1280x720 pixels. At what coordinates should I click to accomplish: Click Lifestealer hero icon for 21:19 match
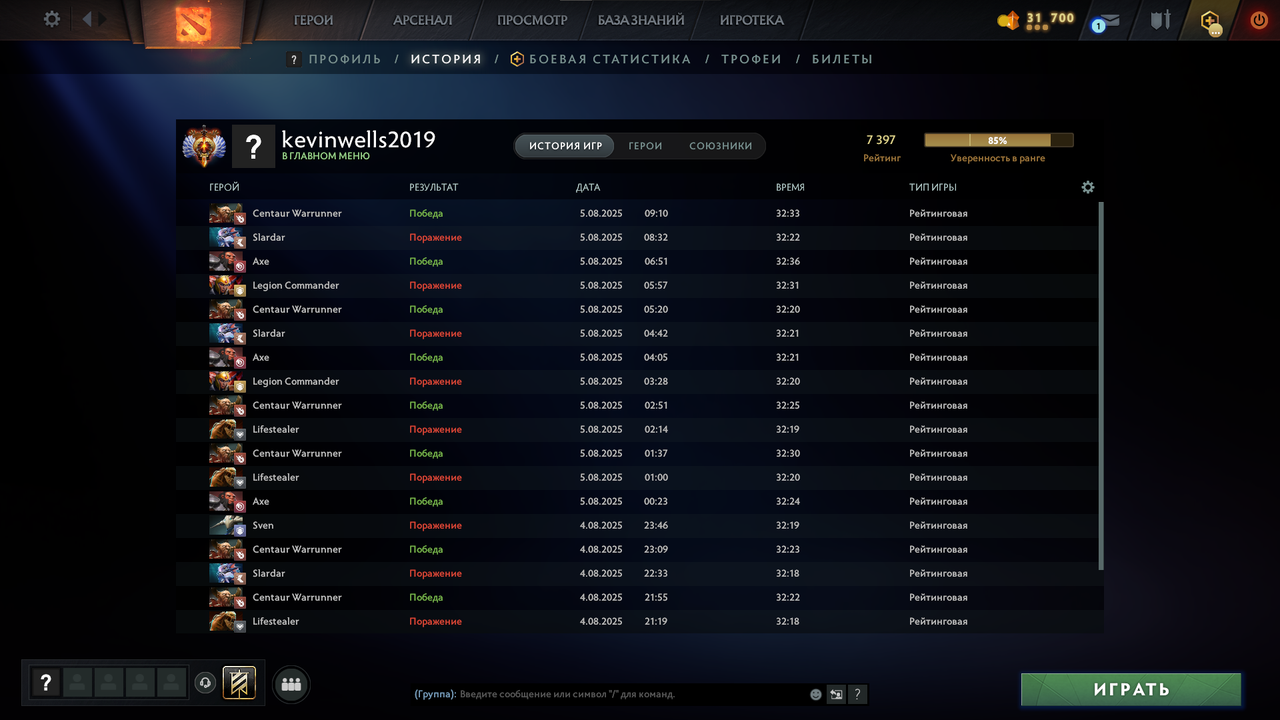pyautogui.click(x=227, y=621)
